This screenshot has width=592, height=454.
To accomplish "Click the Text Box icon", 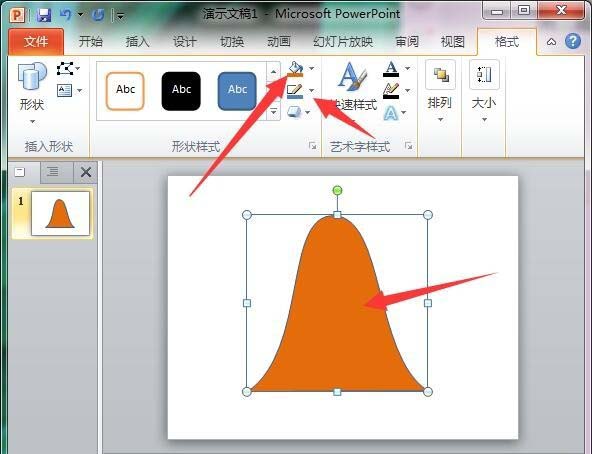I will (65, 90).
